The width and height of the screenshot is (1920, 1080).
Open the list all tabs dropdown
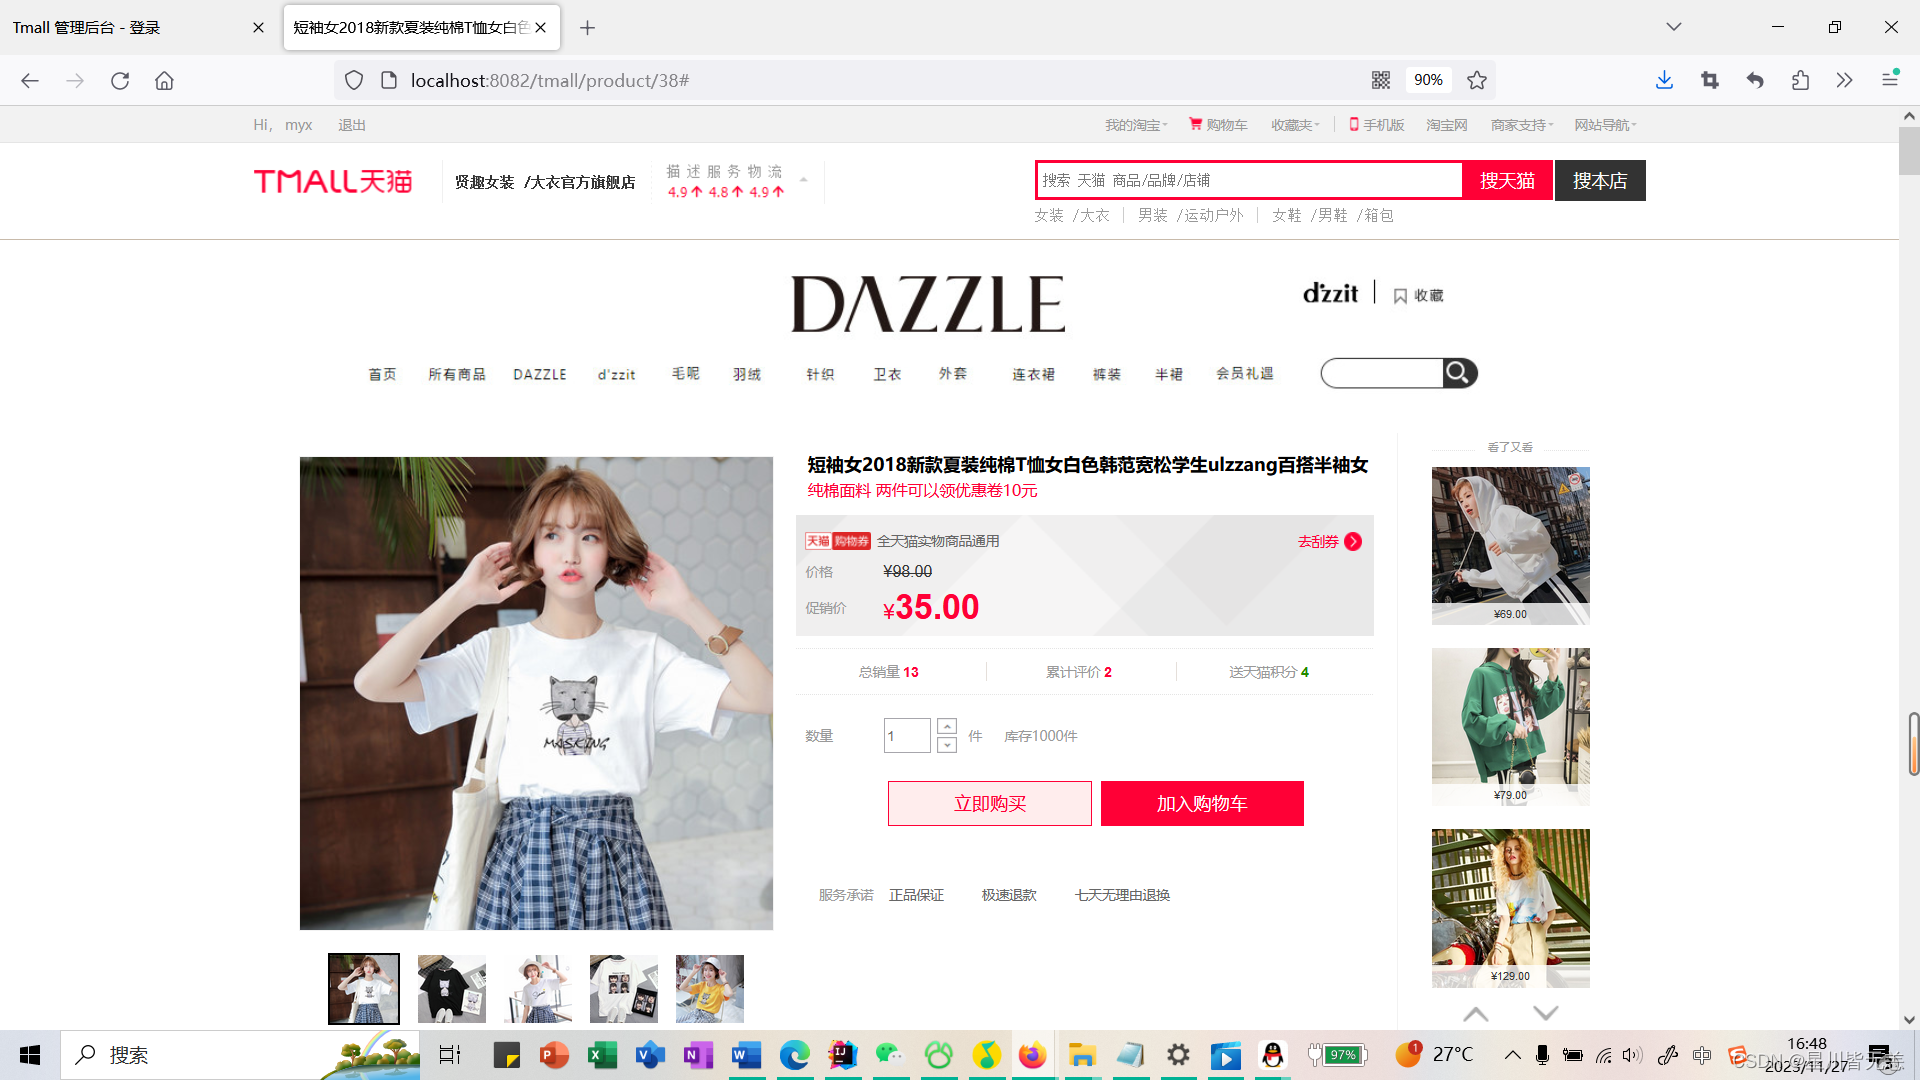(1674, 27)
